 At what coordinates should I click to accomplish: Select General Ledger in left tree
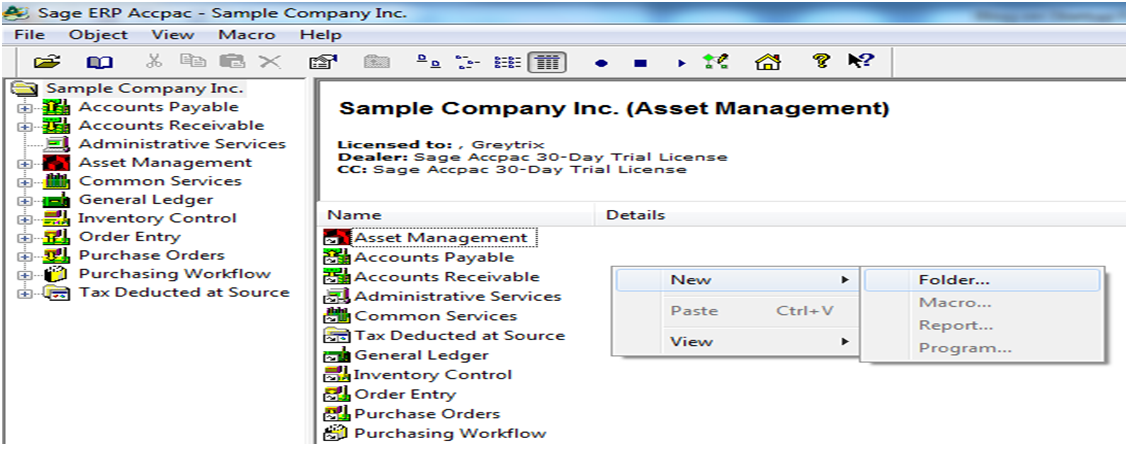[x=146, y=200]
